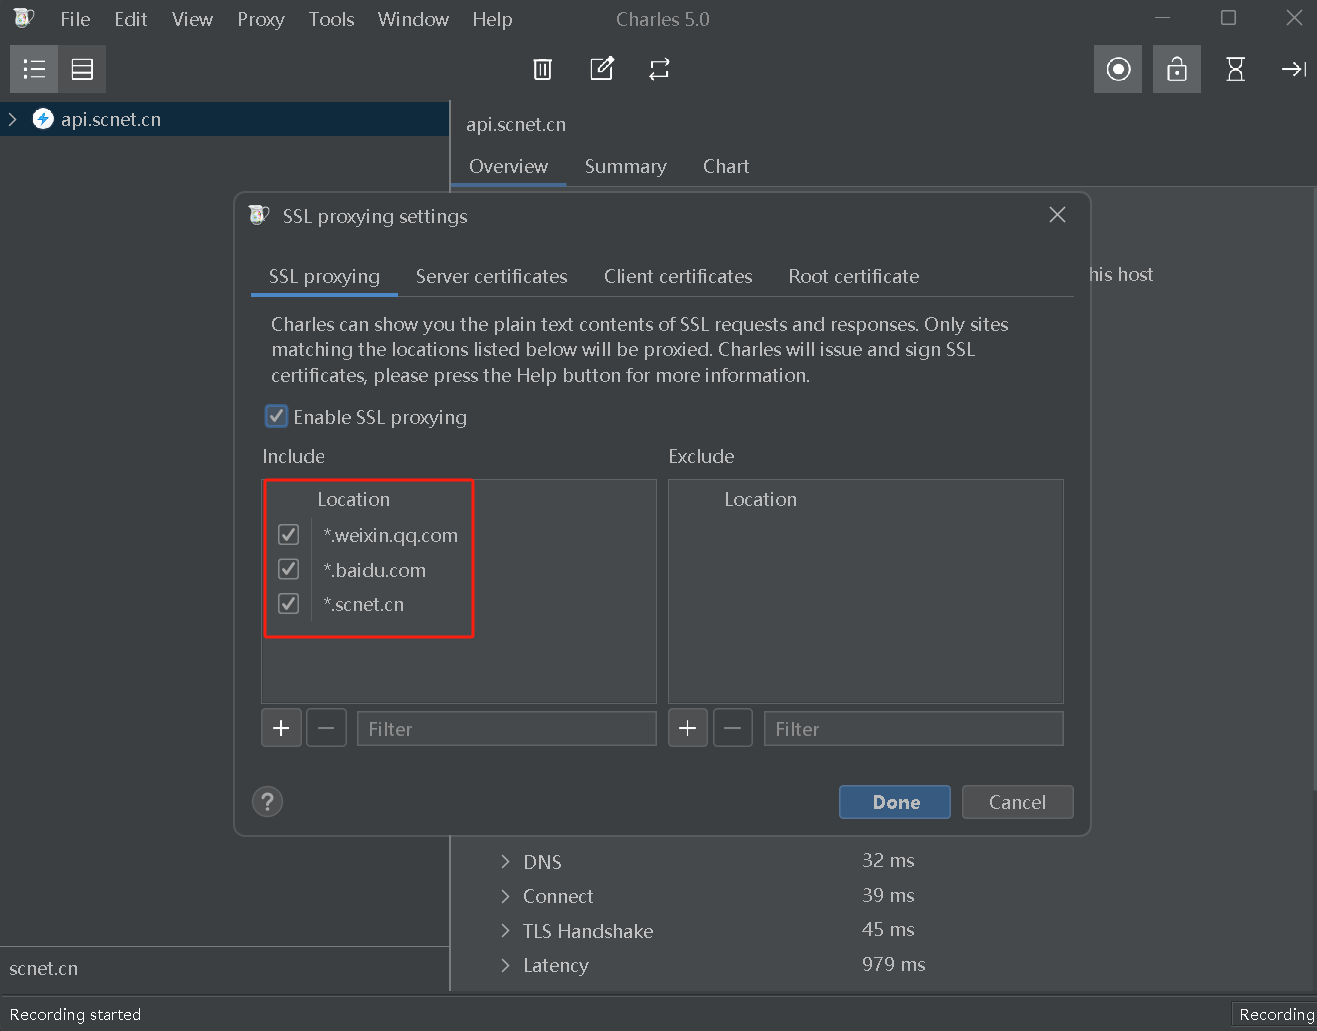Switch to the Server certificates tab
Viewport: 1317px width, 1031px height.
(491, 276)
